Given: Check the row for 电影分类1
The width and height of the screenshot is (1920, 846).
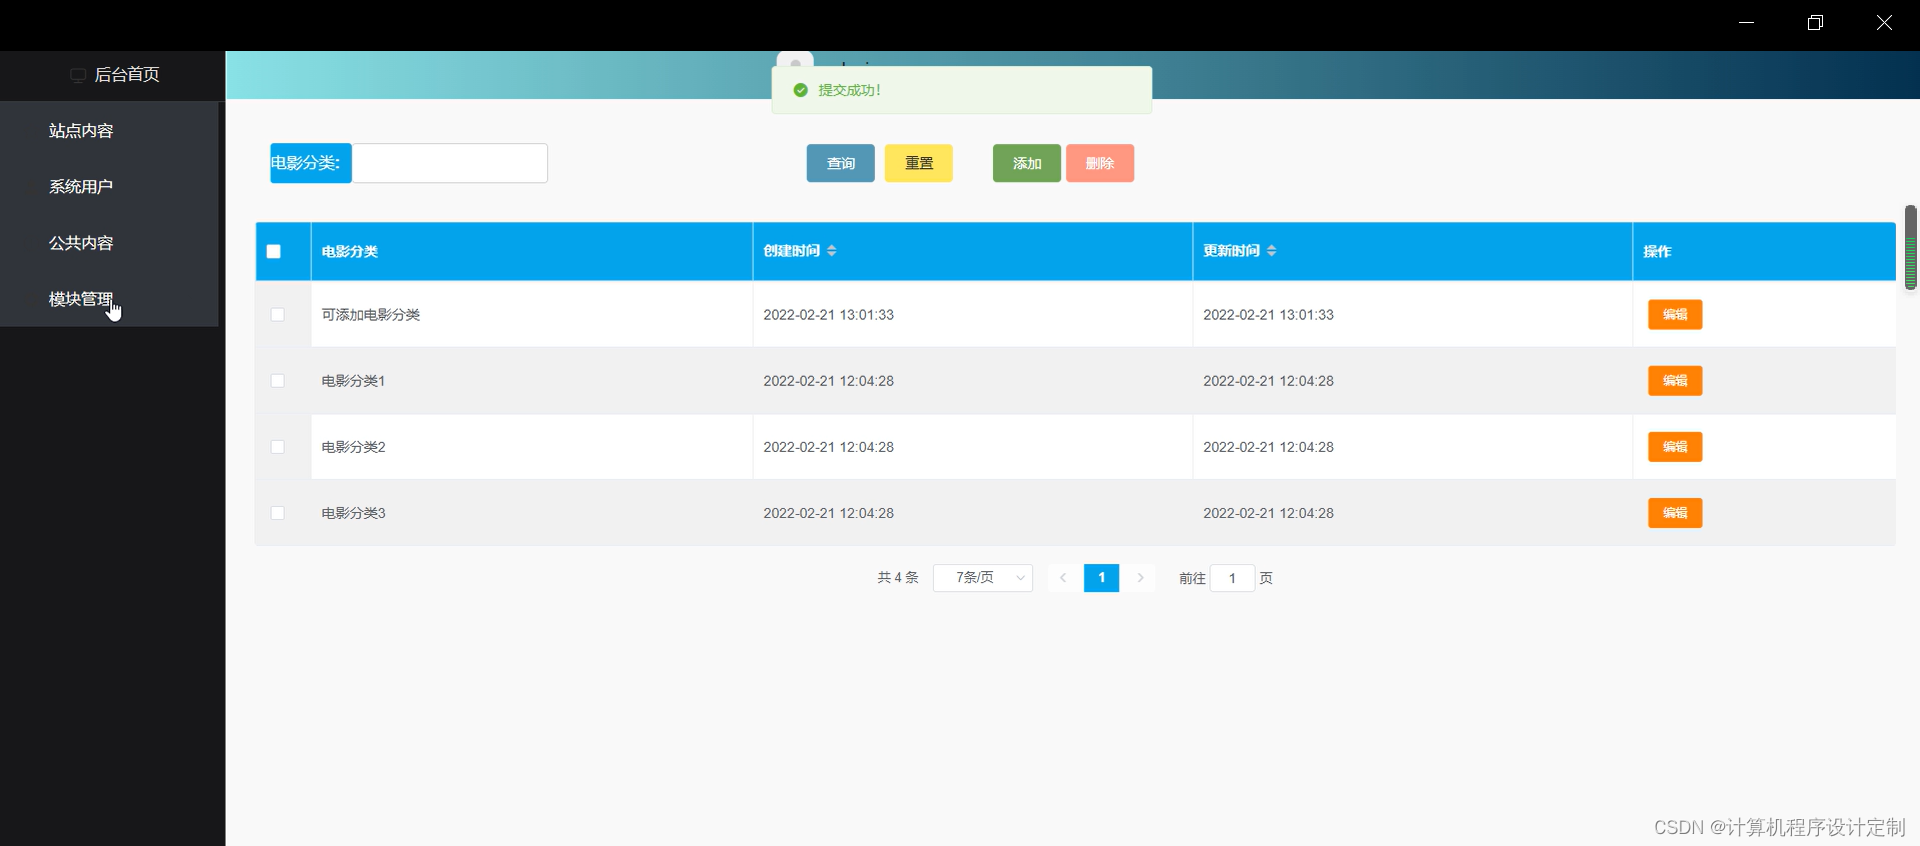Looking at the screenshot, I should pyautogui.click(x=278, y=381).
